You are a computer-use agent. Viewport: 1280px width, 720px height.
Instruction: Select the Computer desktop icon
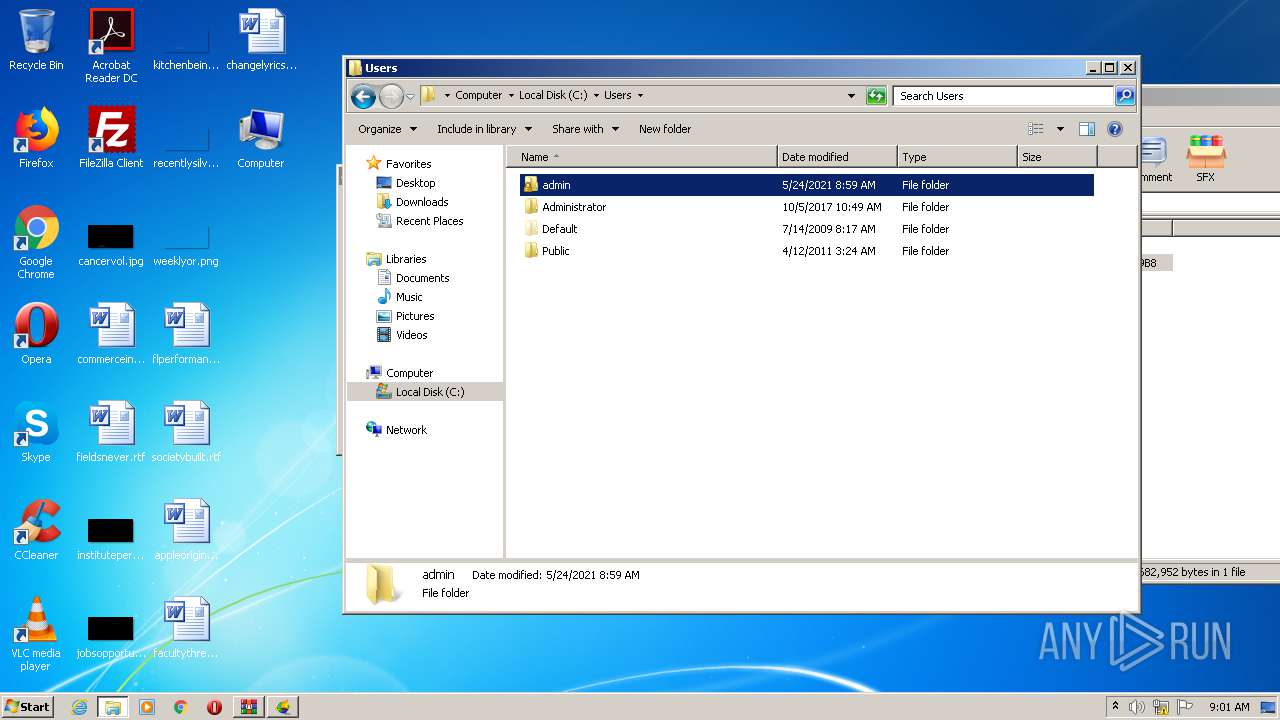point(261,138)
